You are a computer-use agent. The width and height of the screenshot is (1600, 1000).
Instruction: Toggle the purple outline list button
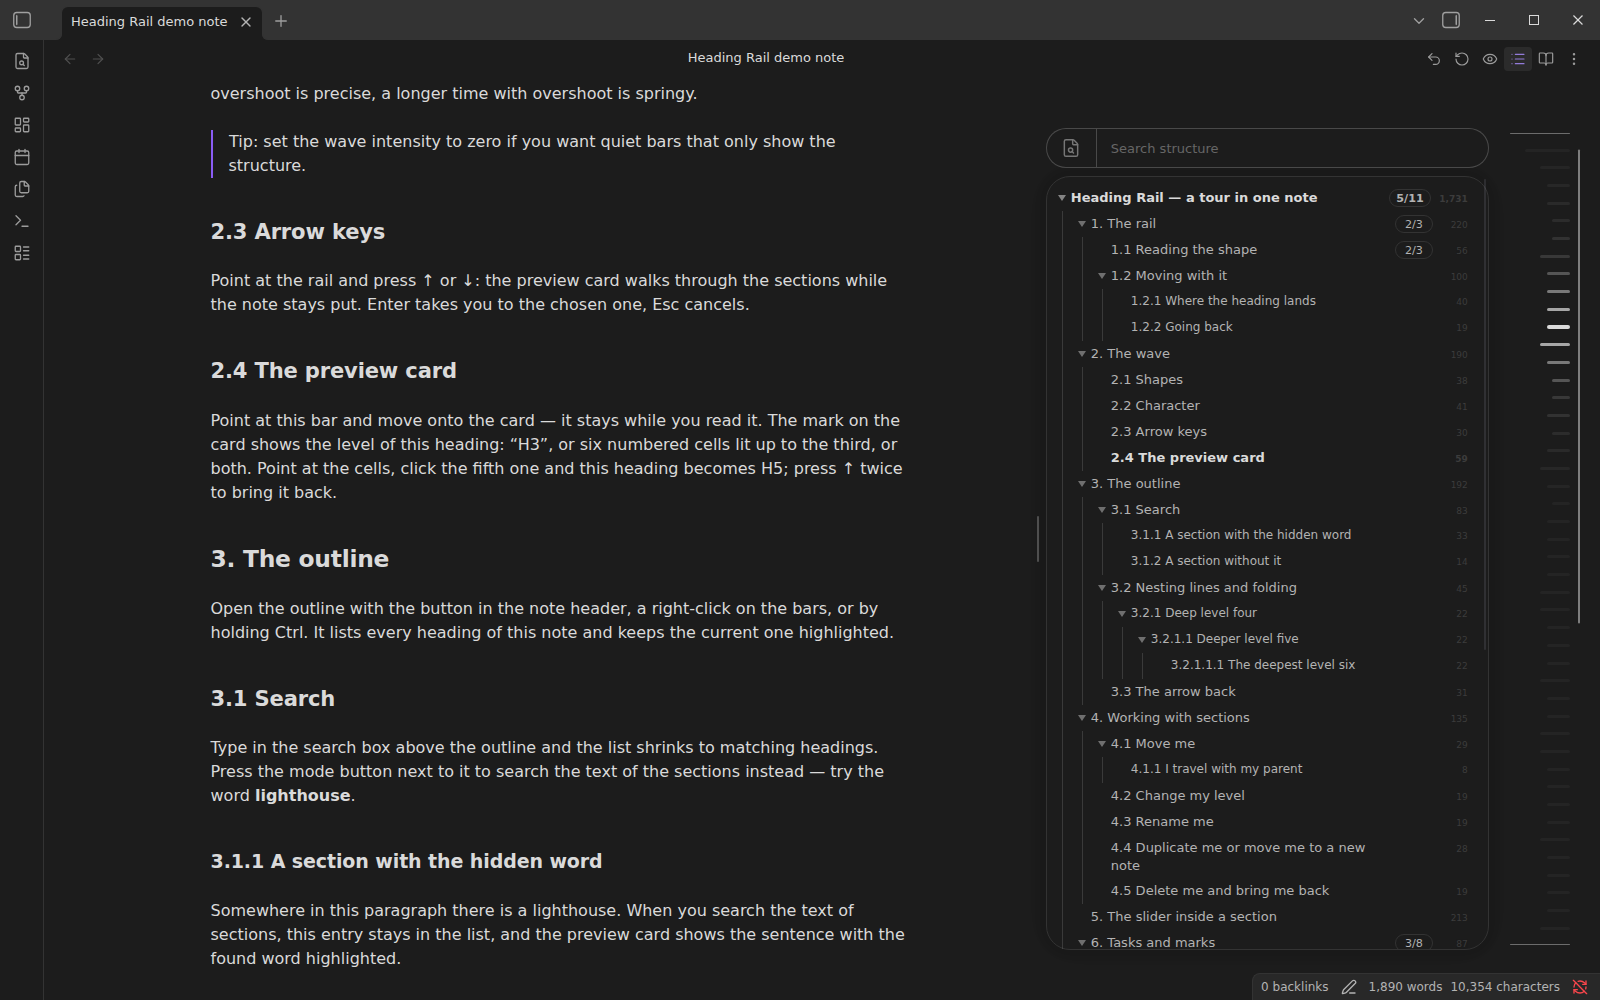click(x=1518, y=59)
